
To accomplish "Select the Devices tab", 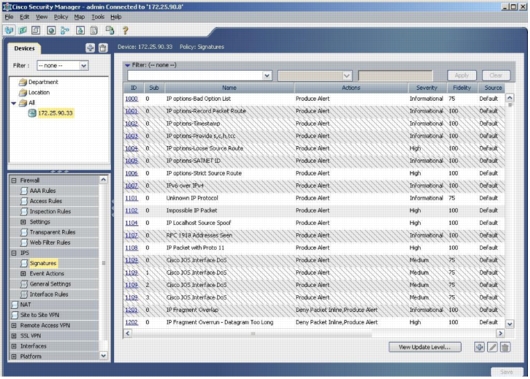I will click(24, 48).
